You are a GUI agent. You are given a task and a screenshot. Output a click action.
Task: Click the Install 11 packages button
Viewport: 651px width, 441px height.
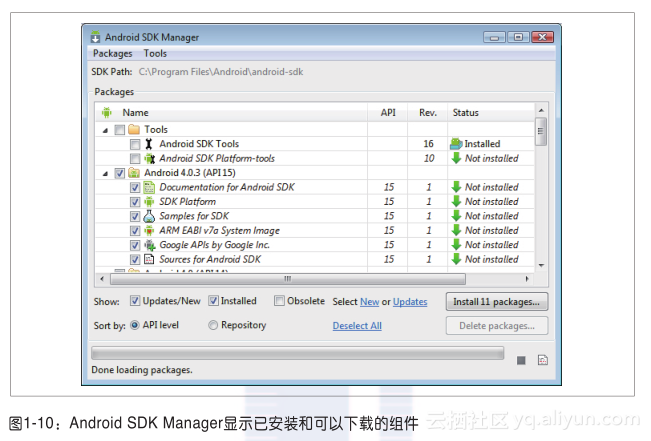click(497, 301)
